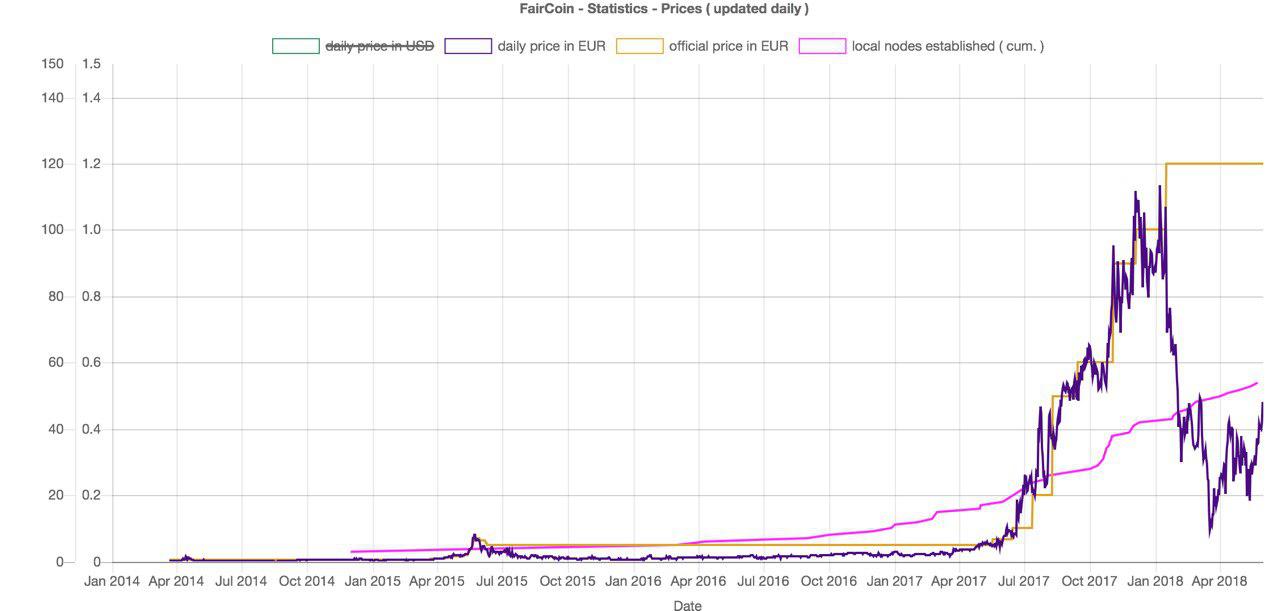1280x611 pixels.
Task: Click the magenta local nodes legend box
Action: (823, 46)
